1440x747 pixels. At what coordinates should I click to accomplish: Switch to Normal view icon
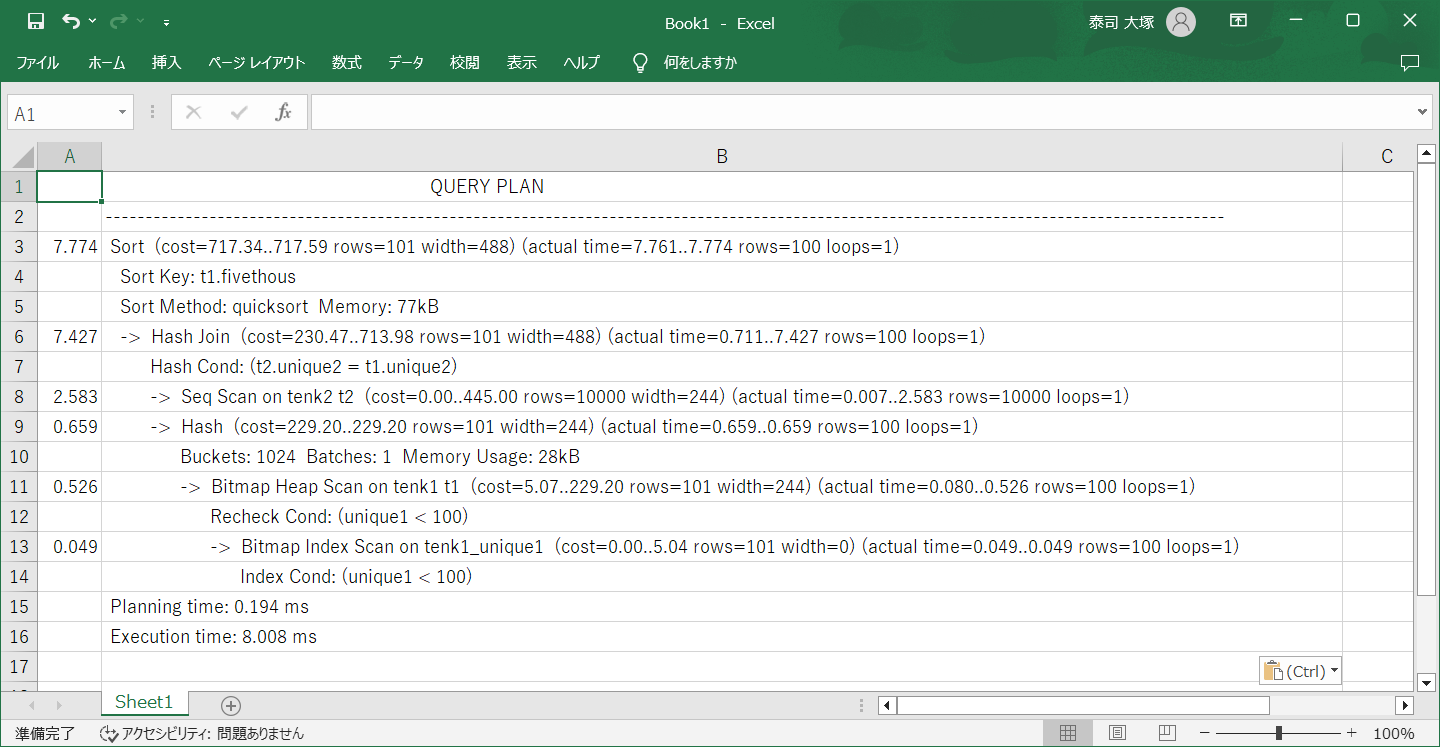pyautogui.click(x=1067, y=734)
